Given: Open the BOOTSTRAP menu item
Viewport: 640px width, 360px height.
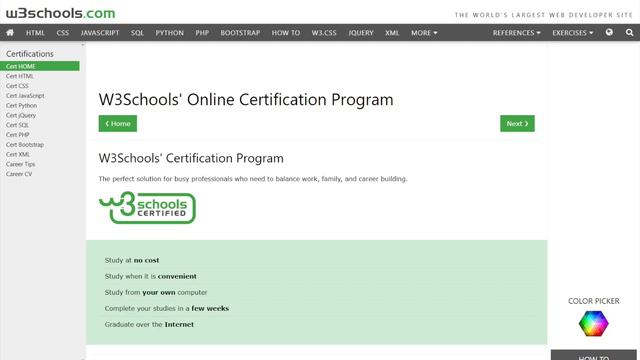Looking at the screenshot, I should coord(240,33).
